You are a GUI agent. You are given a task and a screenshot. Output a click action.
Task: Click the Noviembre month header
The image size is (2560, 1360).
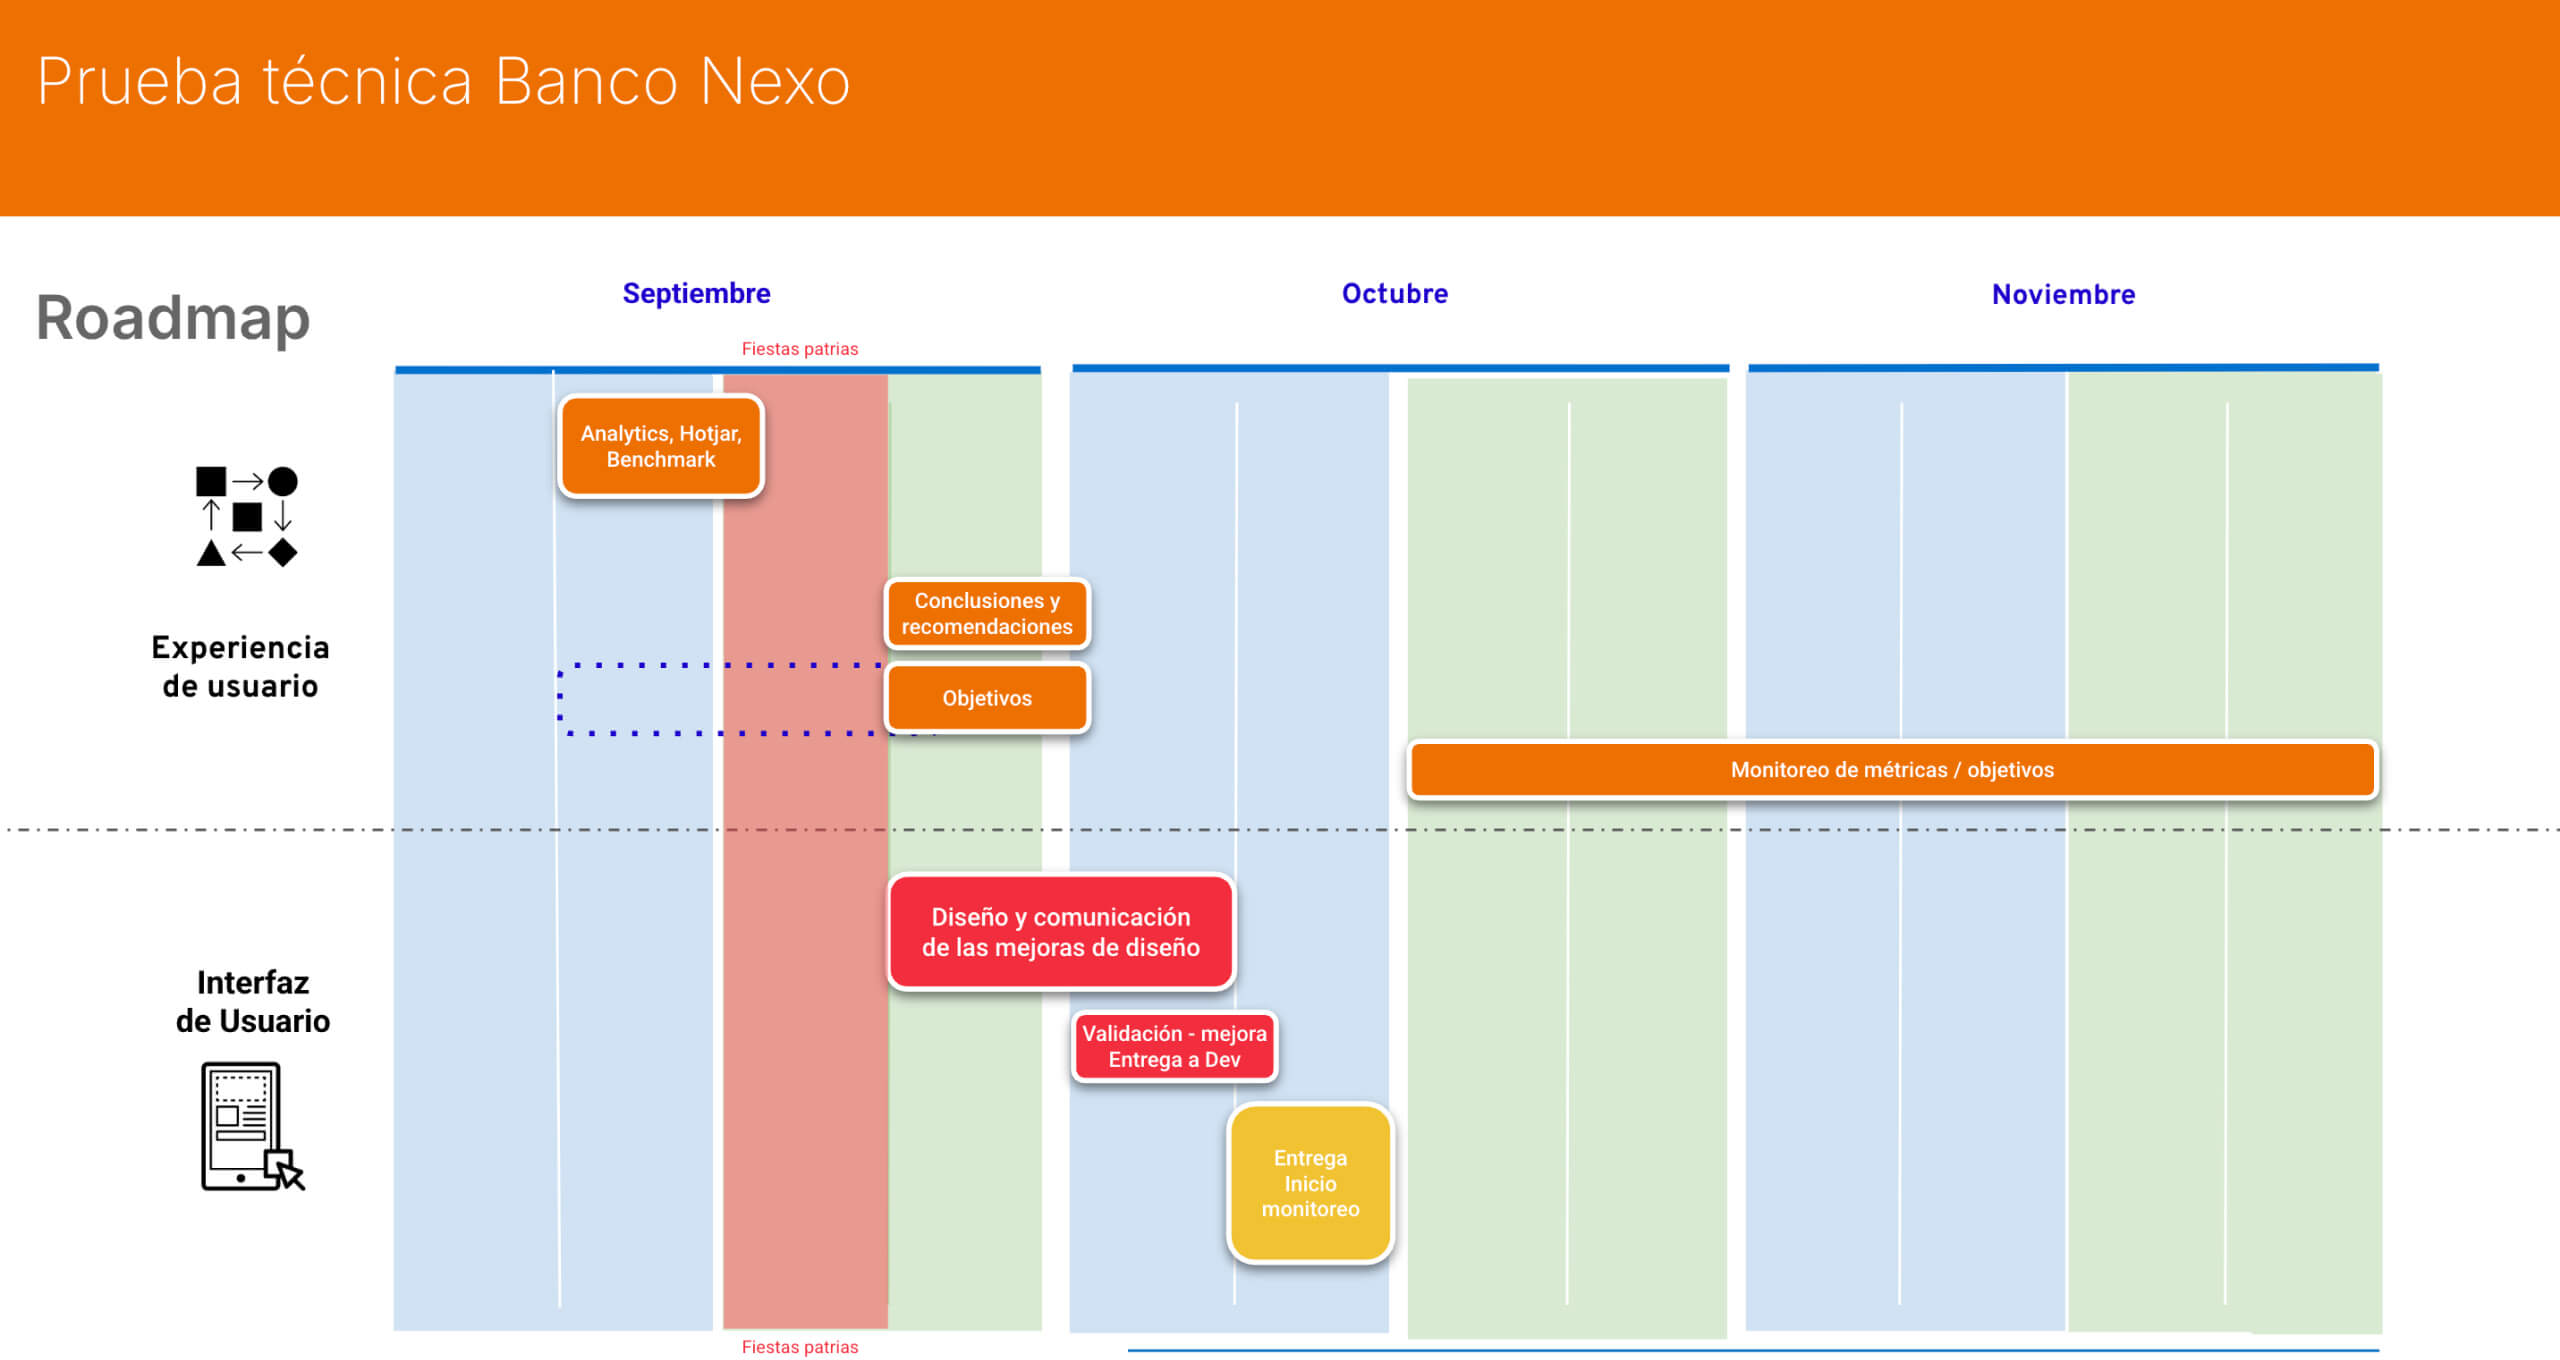[x=2063, y=294]
